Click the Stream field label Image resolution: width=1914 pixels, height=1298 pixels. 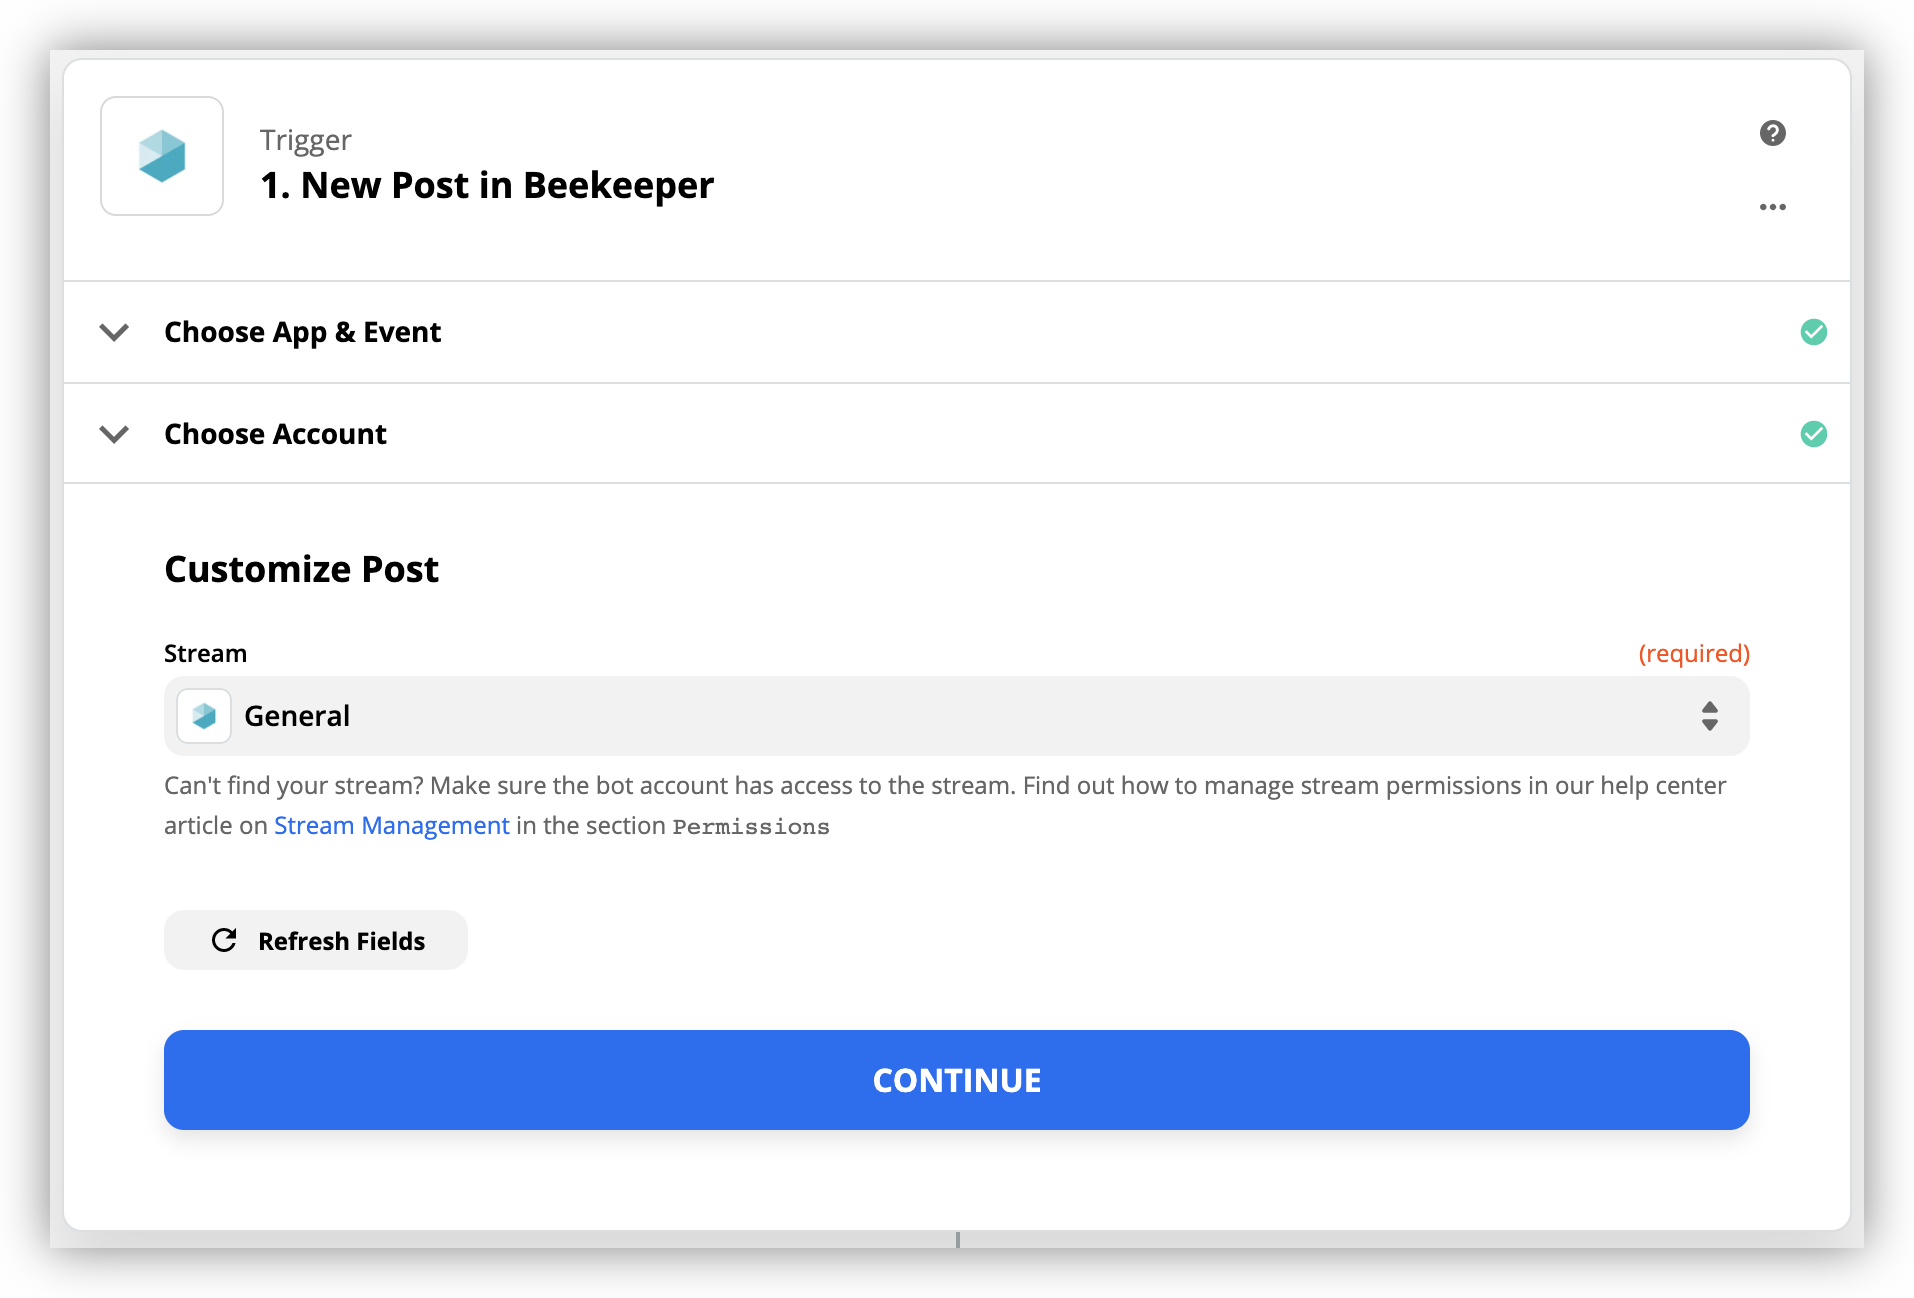tap(205, 654)
